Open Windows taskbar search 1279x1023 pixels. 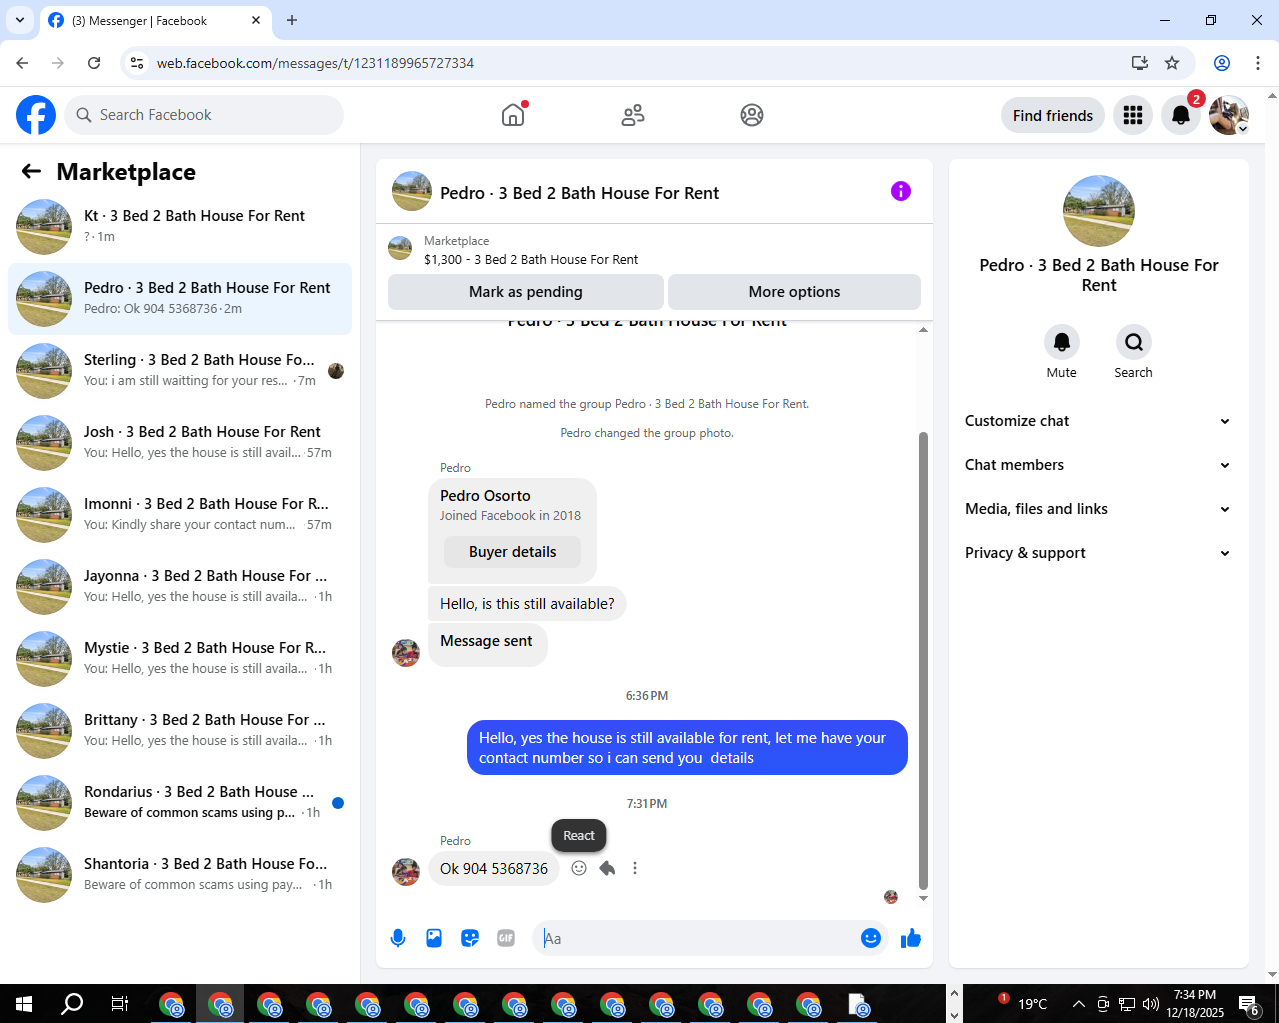(x=72, y=1004)
